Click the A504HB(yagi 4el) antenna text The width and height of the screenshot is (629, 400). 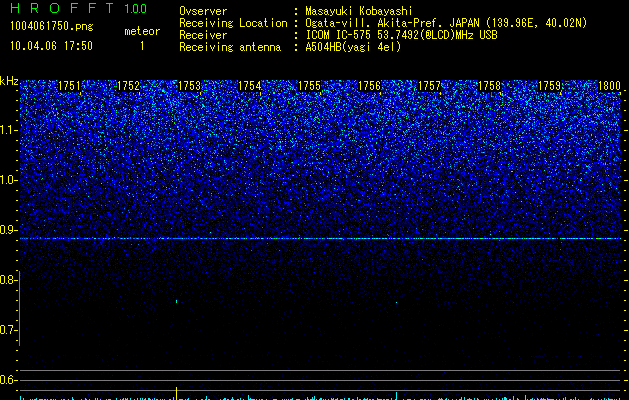(353, 47)
